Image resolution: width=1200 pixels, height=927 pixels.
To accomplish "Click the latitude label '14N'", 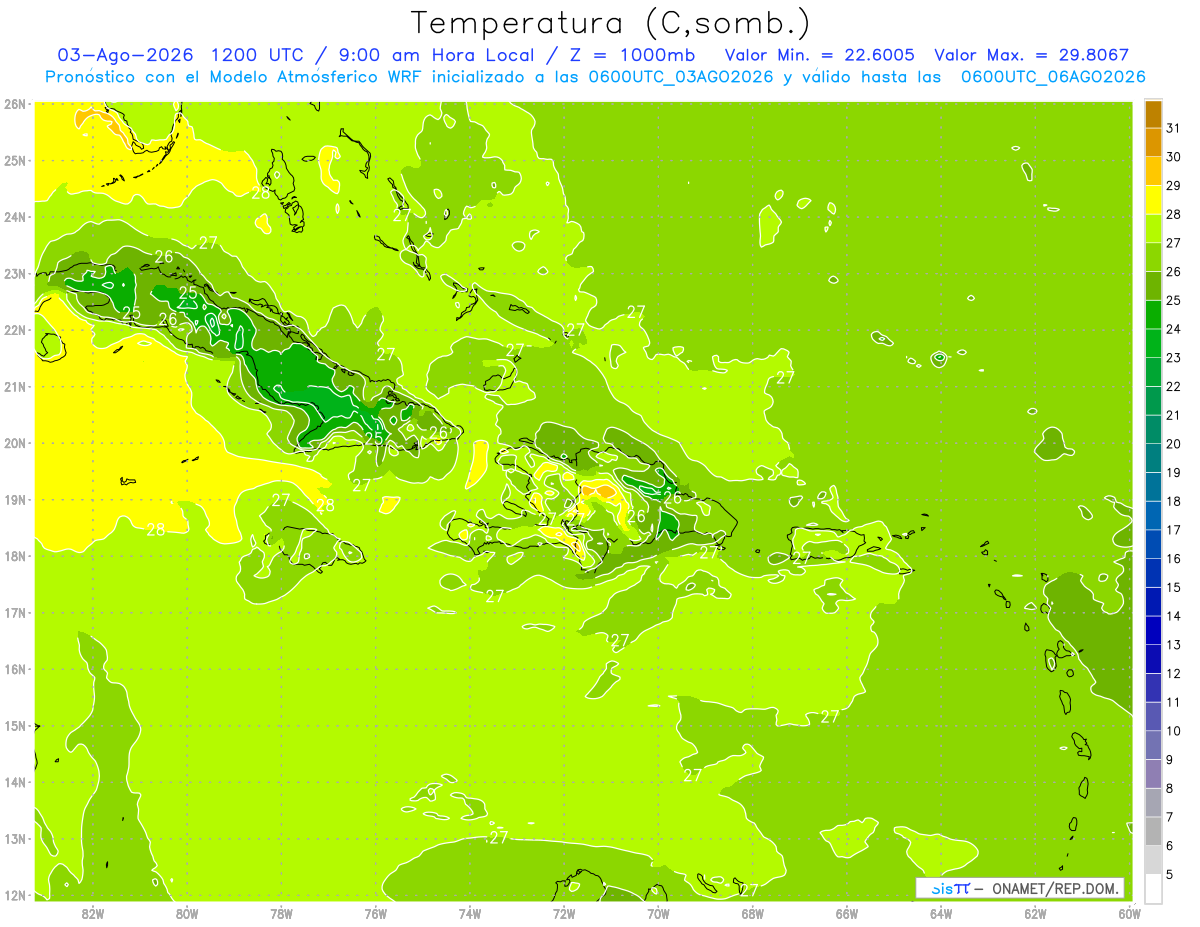I will (15, 782).
